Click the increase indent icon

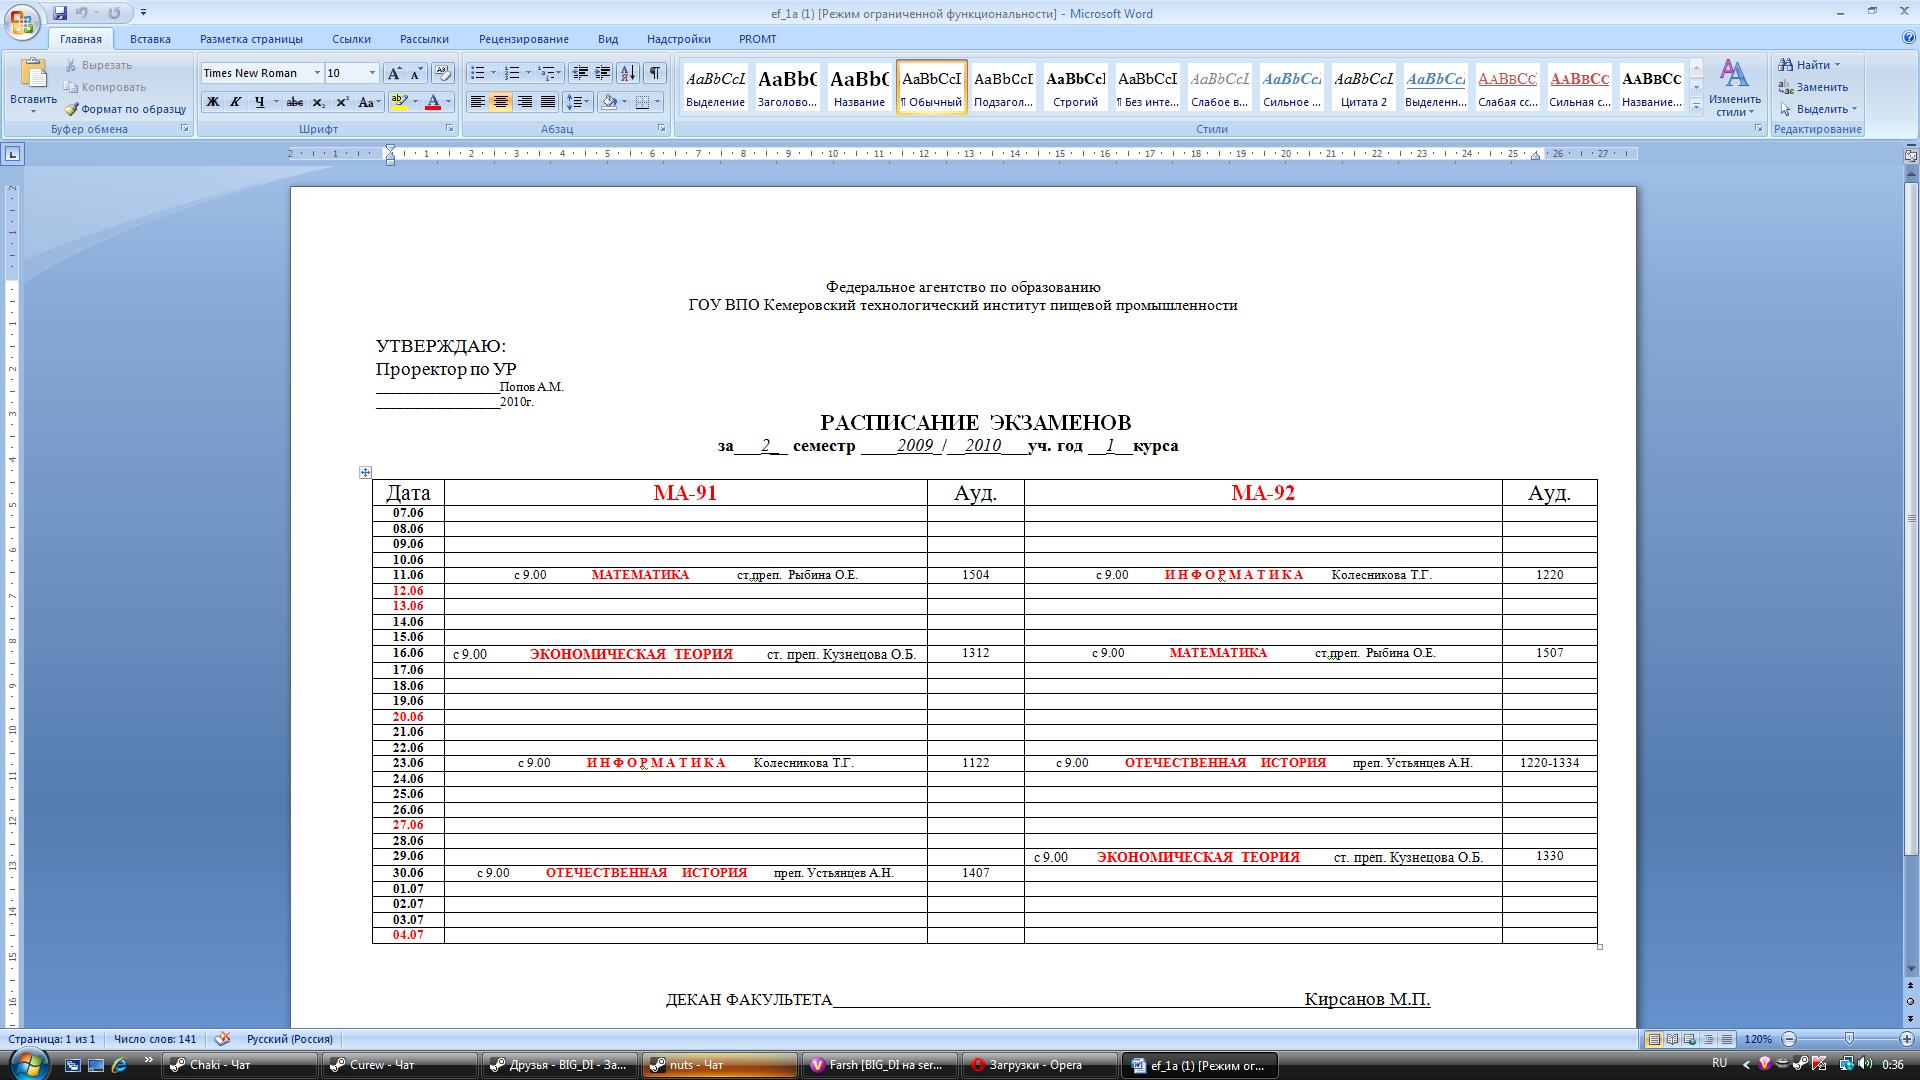point(603,73)
